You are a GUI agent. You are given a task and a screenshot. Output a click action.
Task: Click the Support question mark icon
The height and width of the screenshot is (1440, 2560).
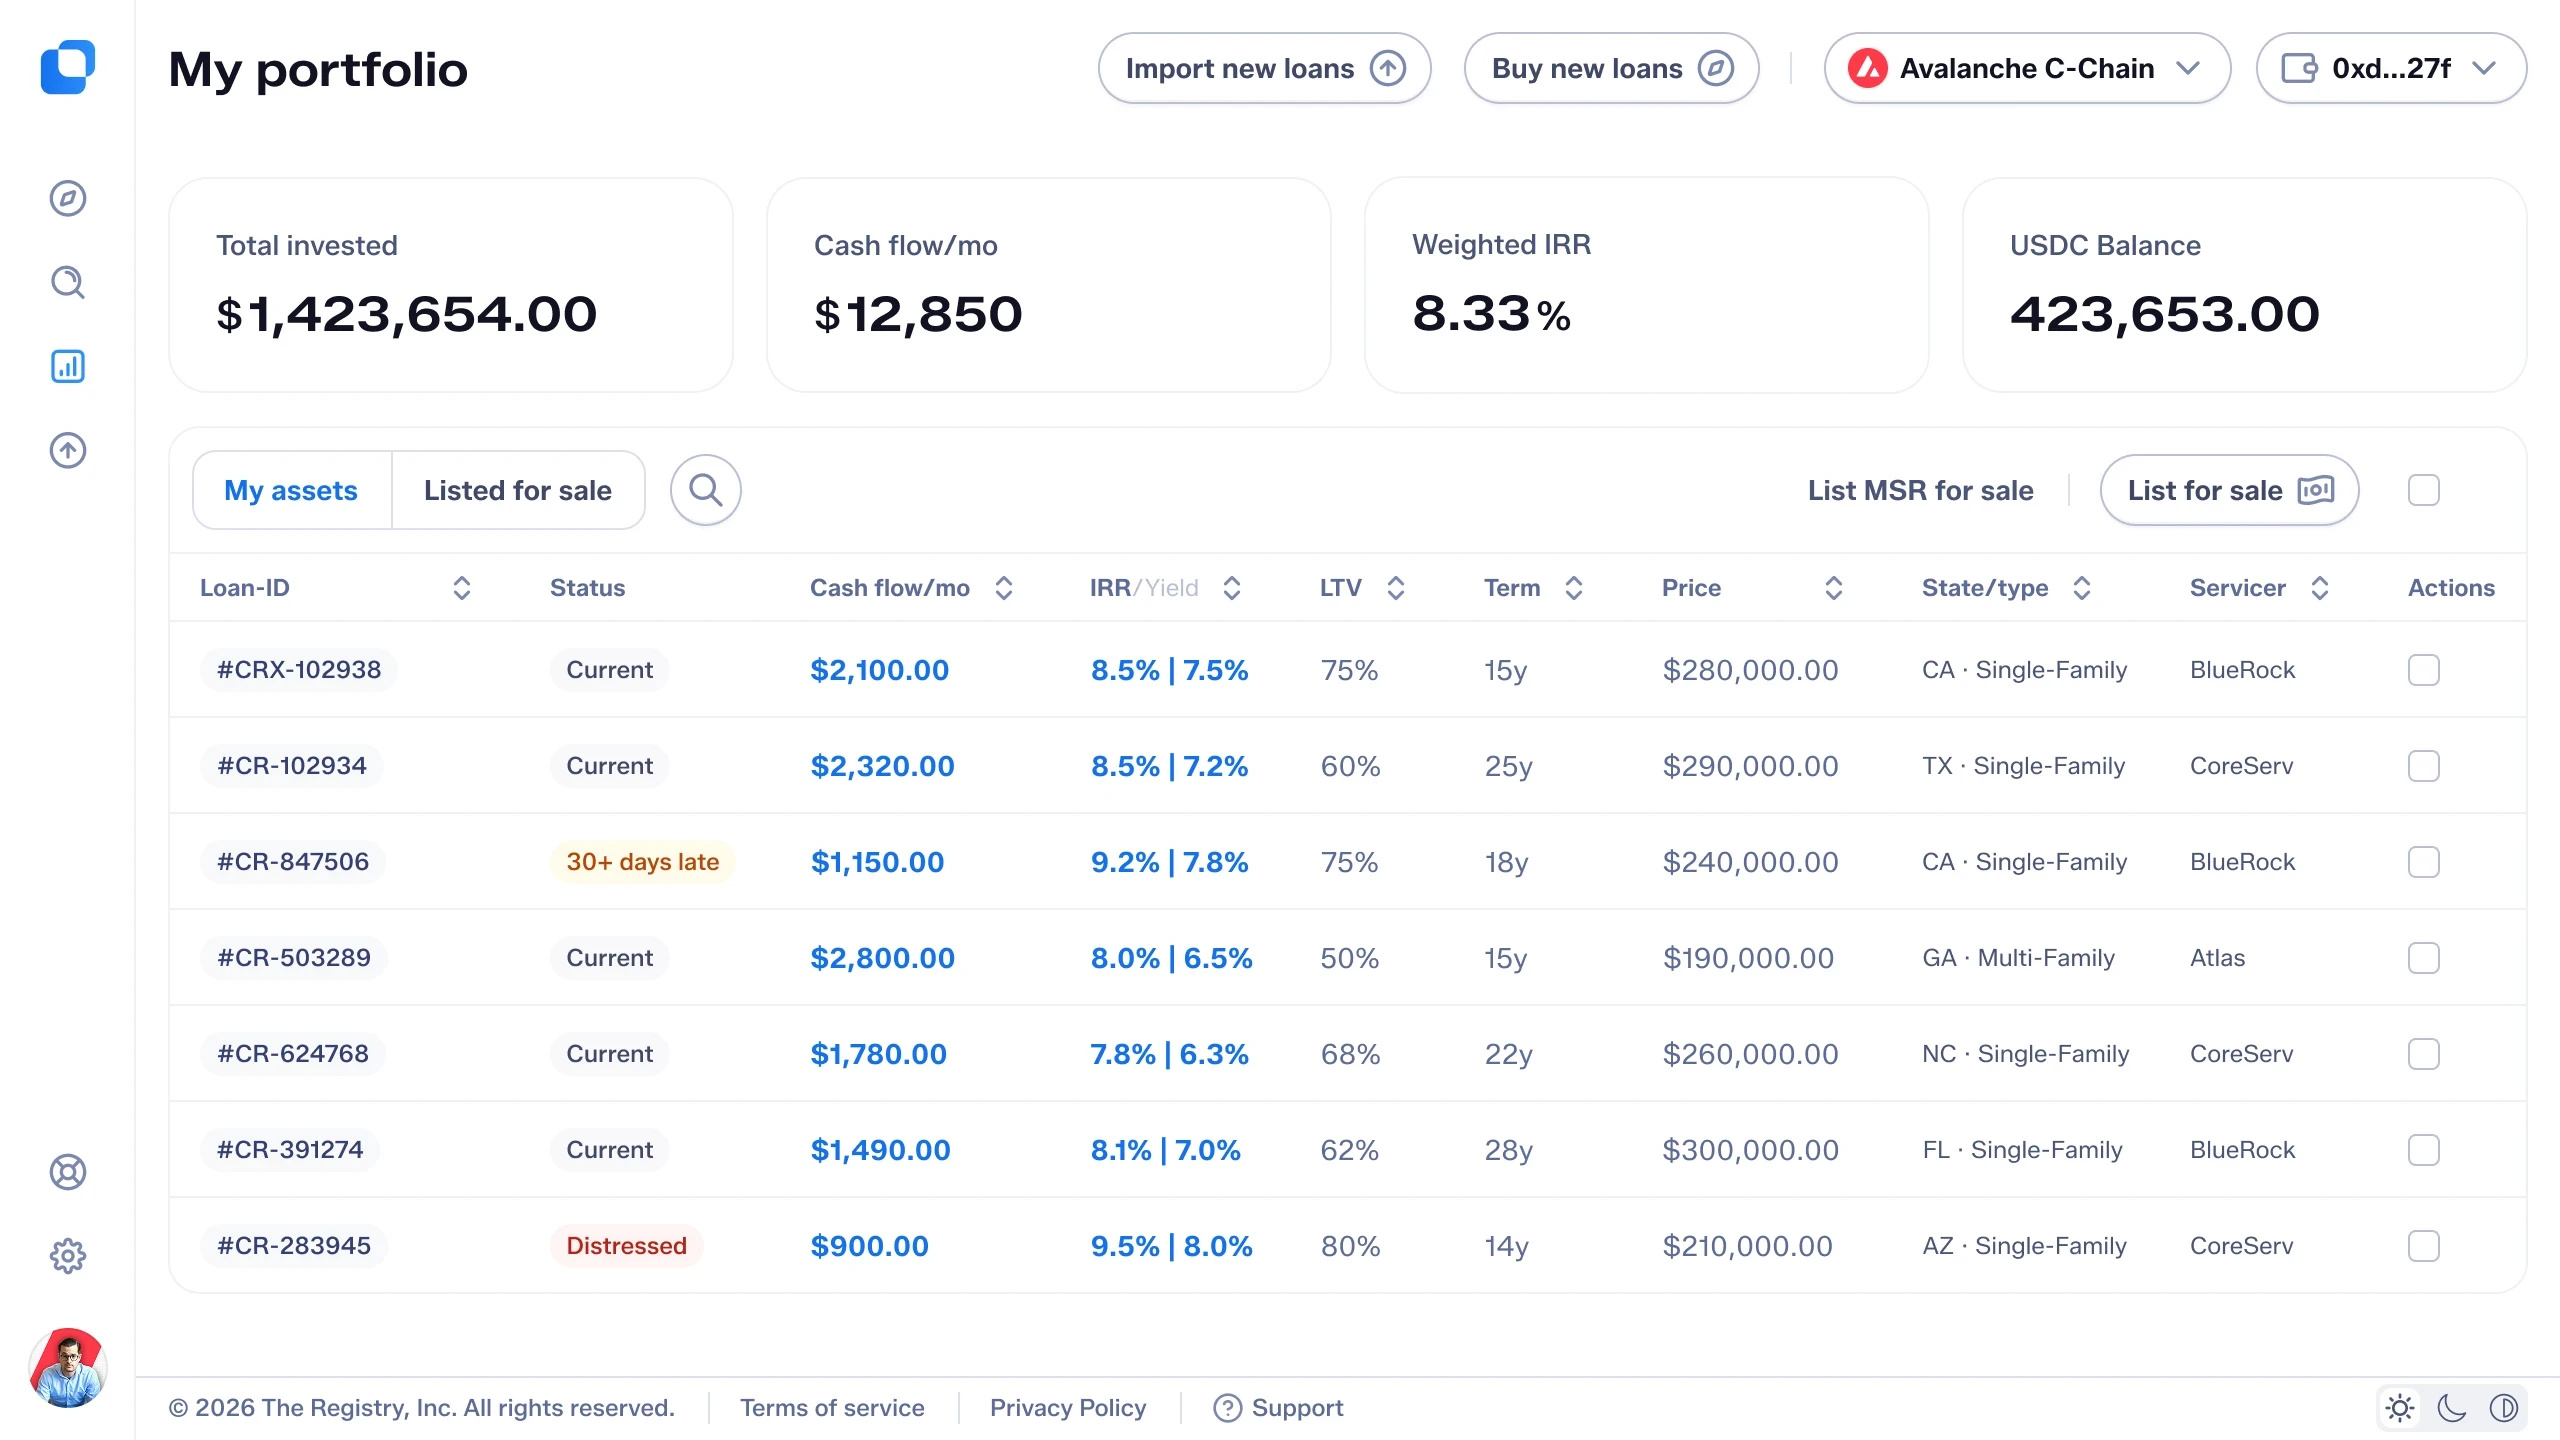pos(1227,1408)
